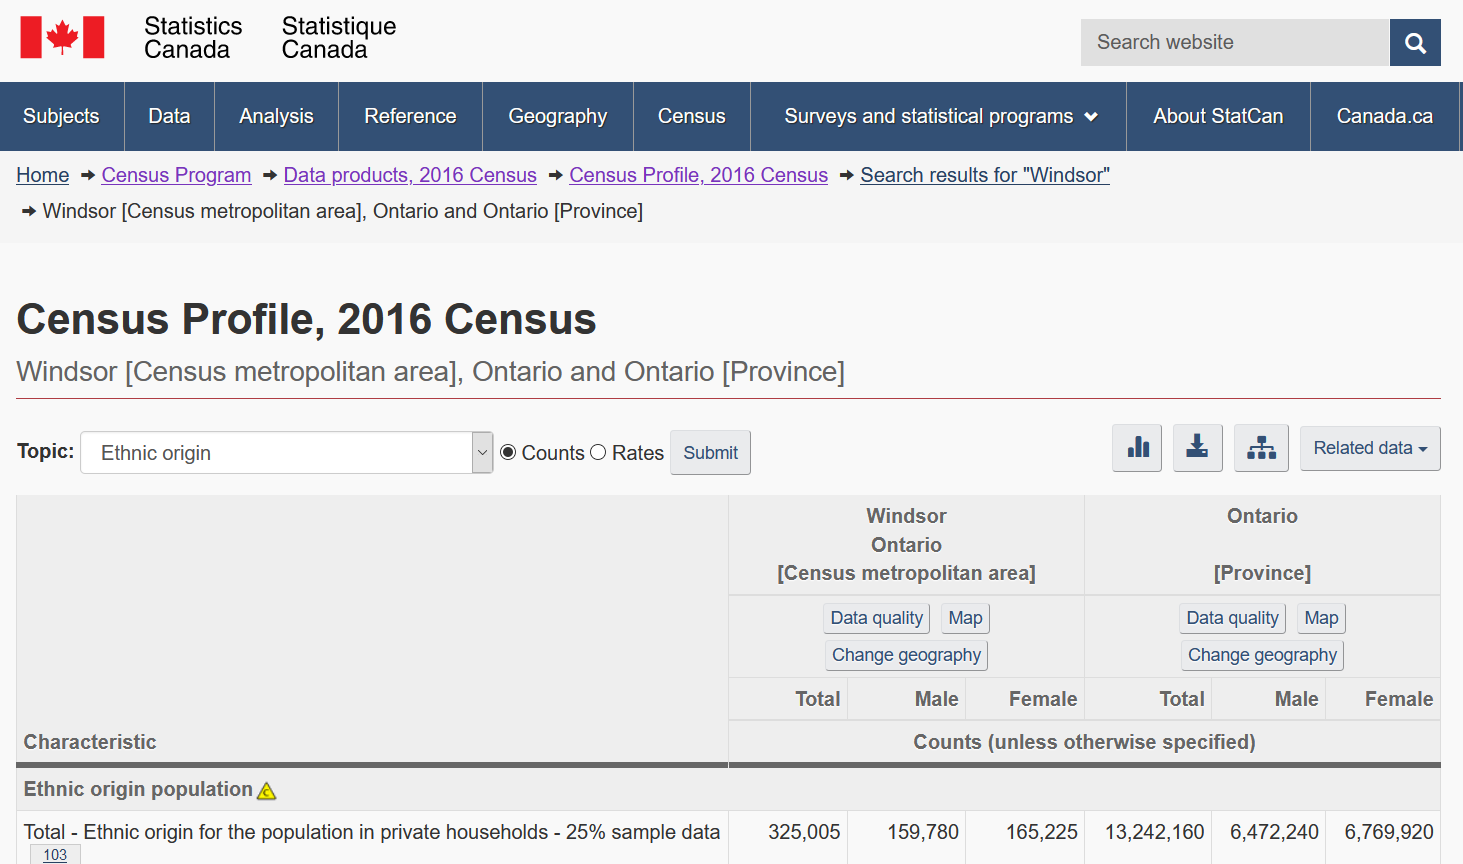
Task: Open the chart view icon
Action: (x=1137, y=448)
